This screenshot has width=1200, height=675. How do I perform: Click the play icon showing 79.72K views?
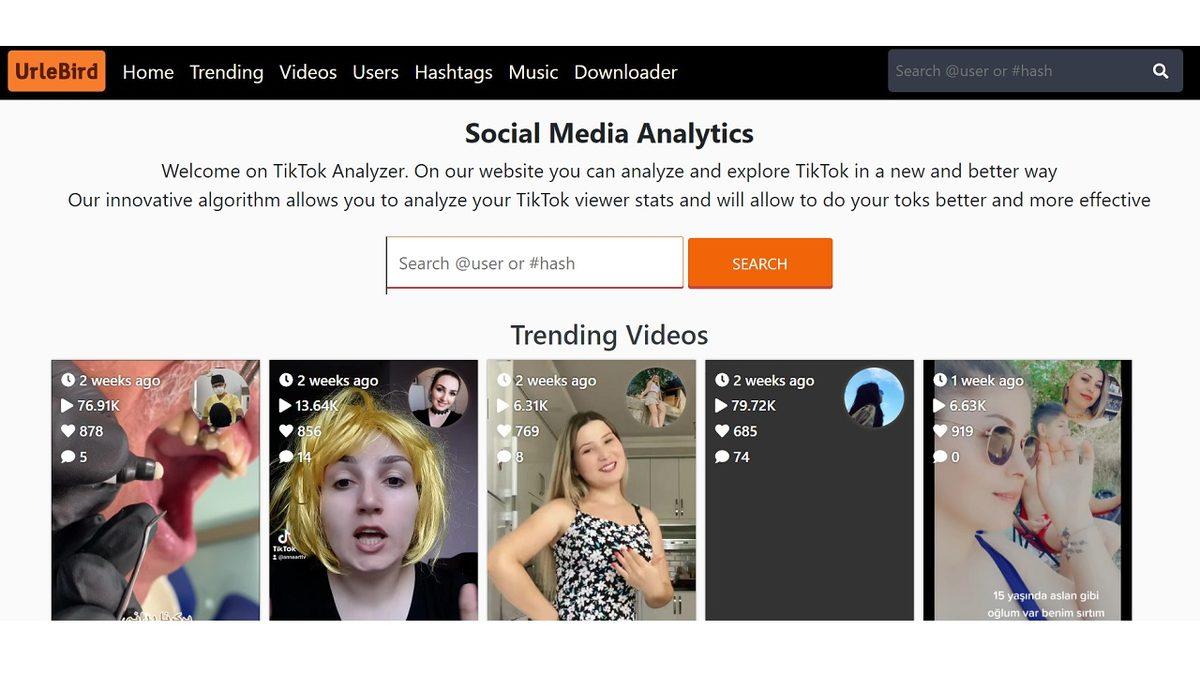click(x=721, y=406)
